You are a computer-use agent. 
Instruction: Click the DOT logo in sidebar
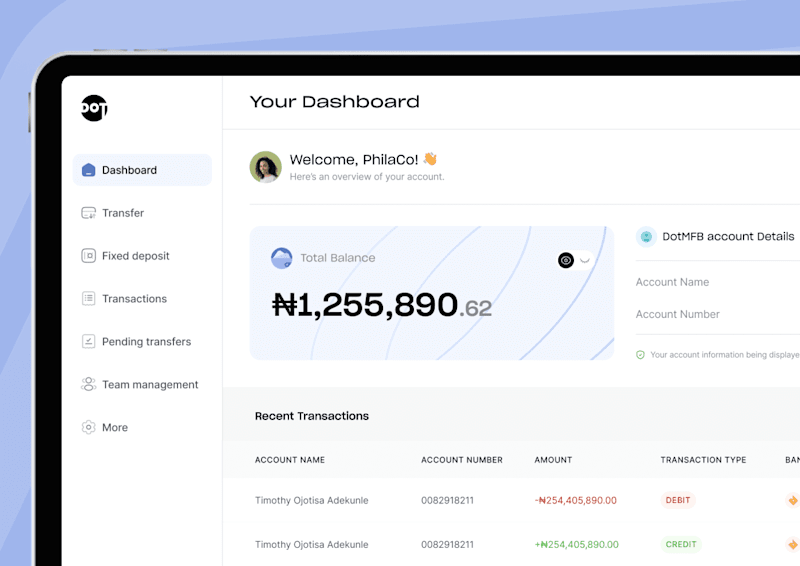point(94,108)
